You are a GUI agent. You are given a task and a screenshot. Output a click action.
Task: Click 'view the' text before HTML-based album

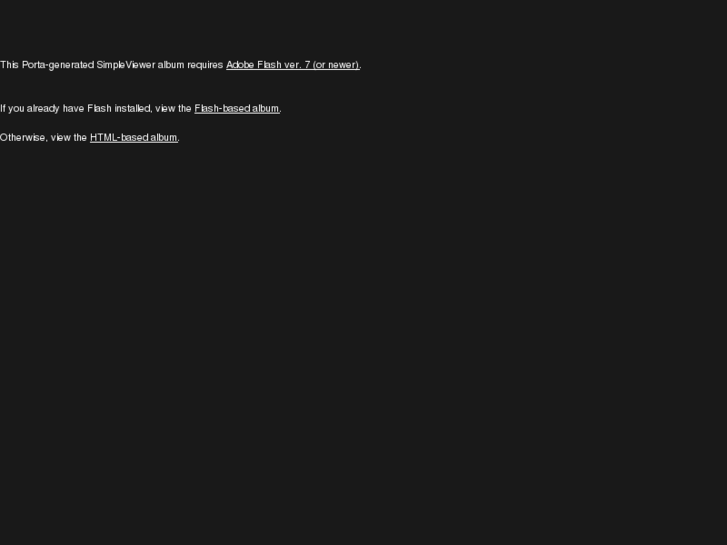click(69, 138)
